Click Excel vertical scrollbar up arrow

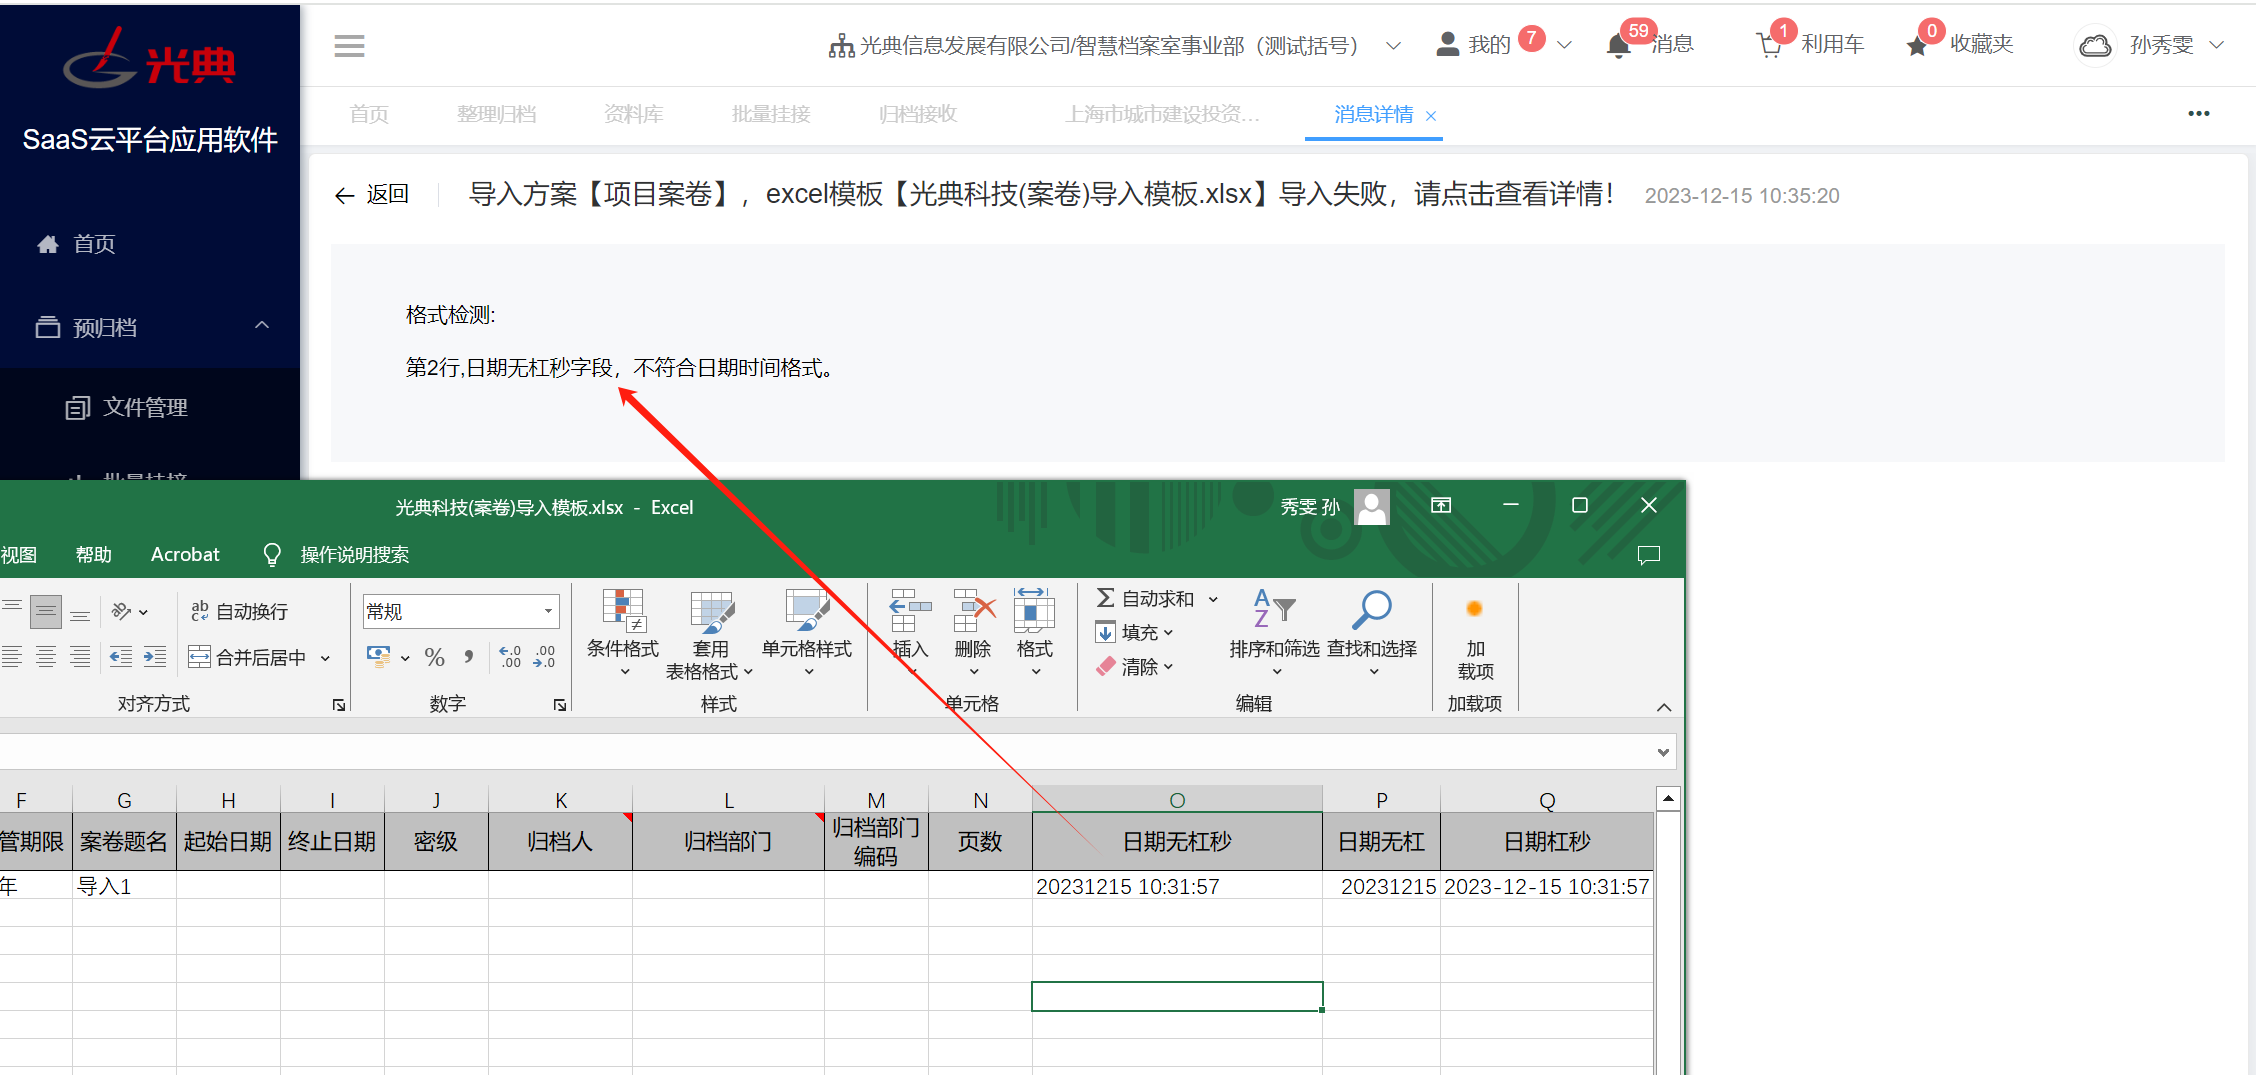[1667, 799]
